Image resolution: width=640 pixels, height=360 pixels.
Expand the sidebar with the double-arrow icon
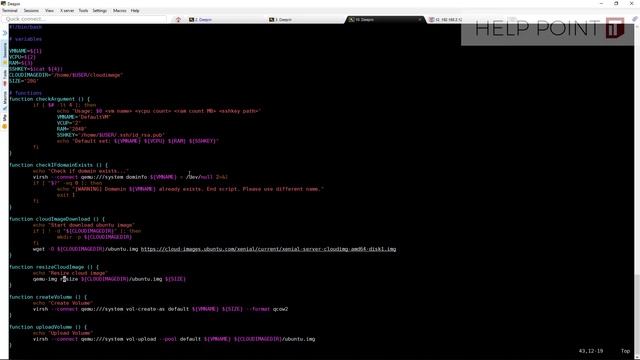(5, 33)
